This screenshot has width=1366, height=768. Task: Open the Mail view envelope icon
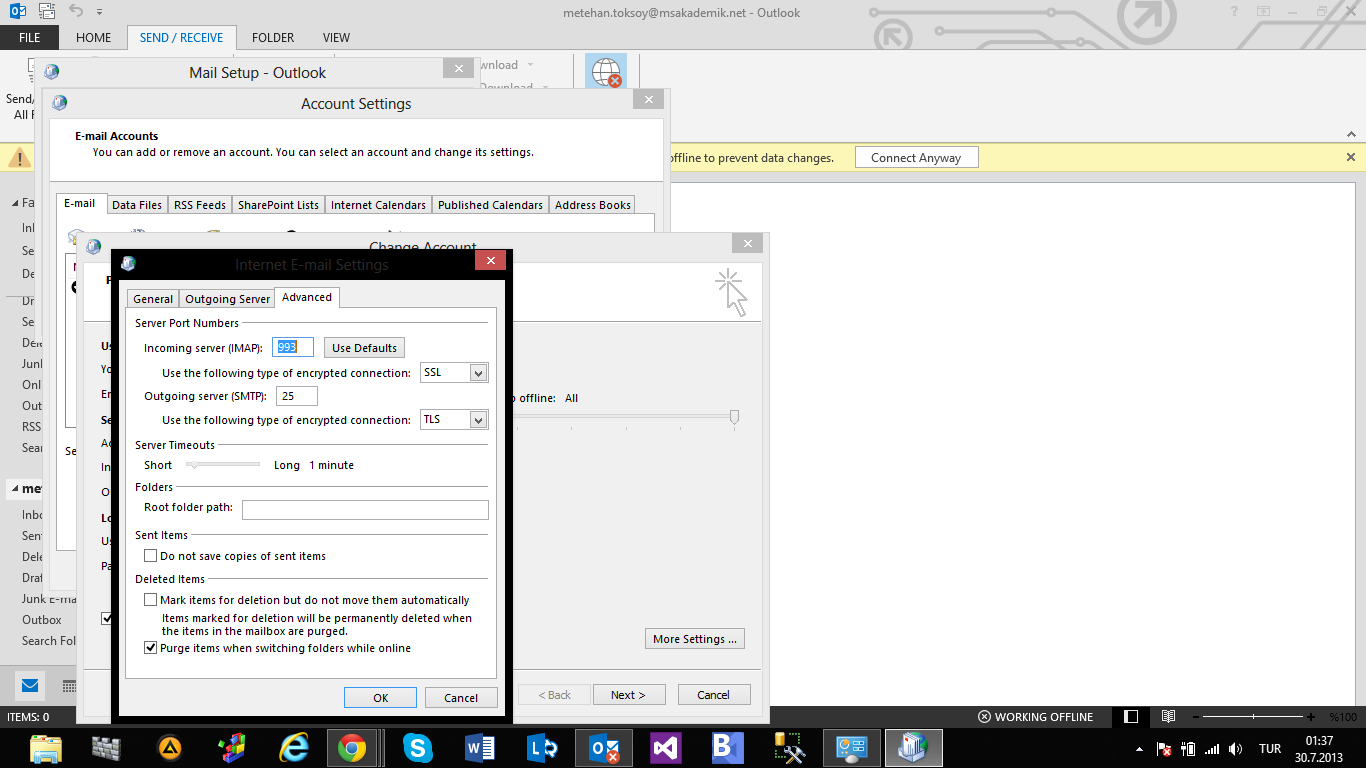click(x=30, y=686)
